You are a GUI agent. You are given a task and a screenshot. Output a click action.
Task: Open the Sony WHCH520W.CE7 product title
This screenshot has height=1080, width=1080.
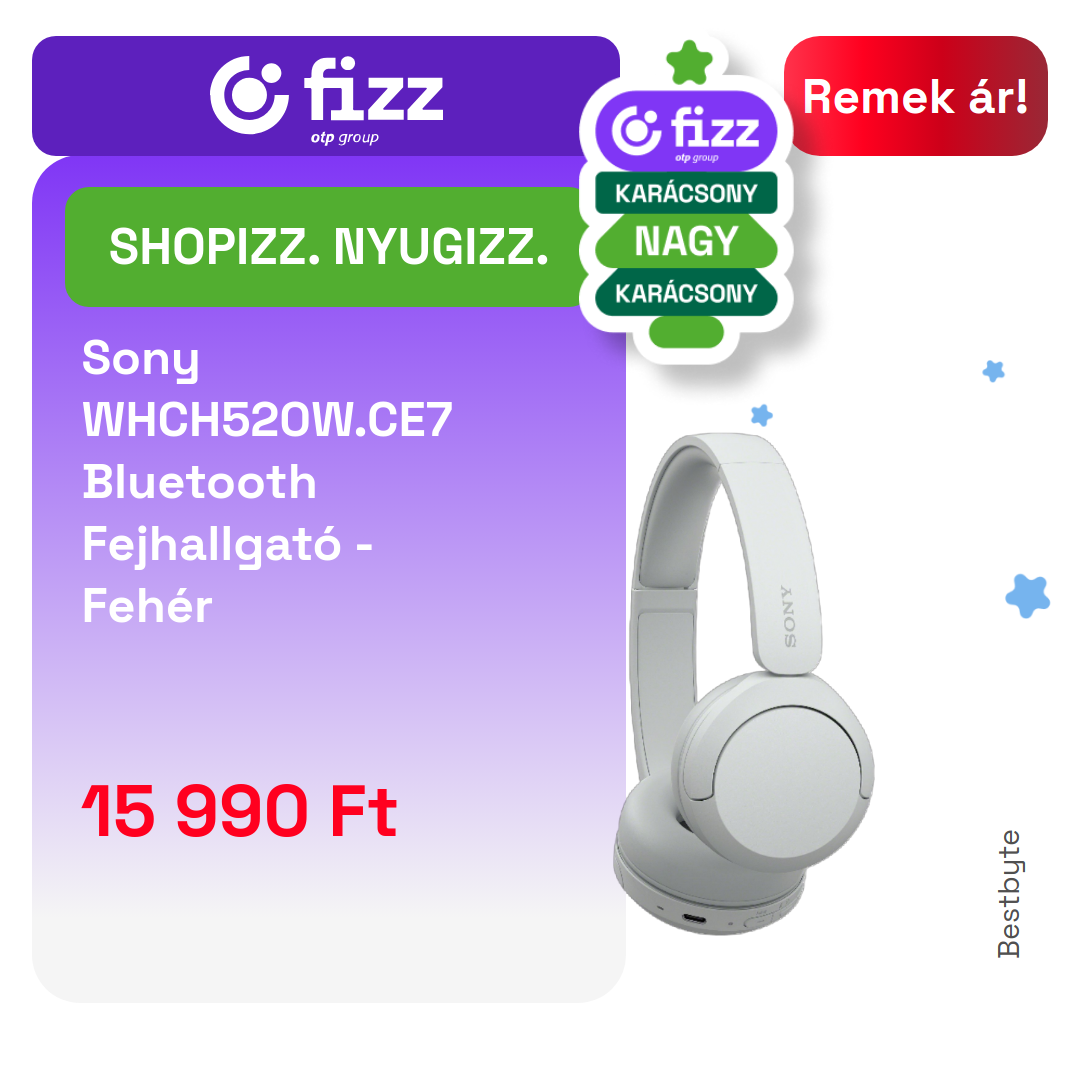click(x=267, y=481)
